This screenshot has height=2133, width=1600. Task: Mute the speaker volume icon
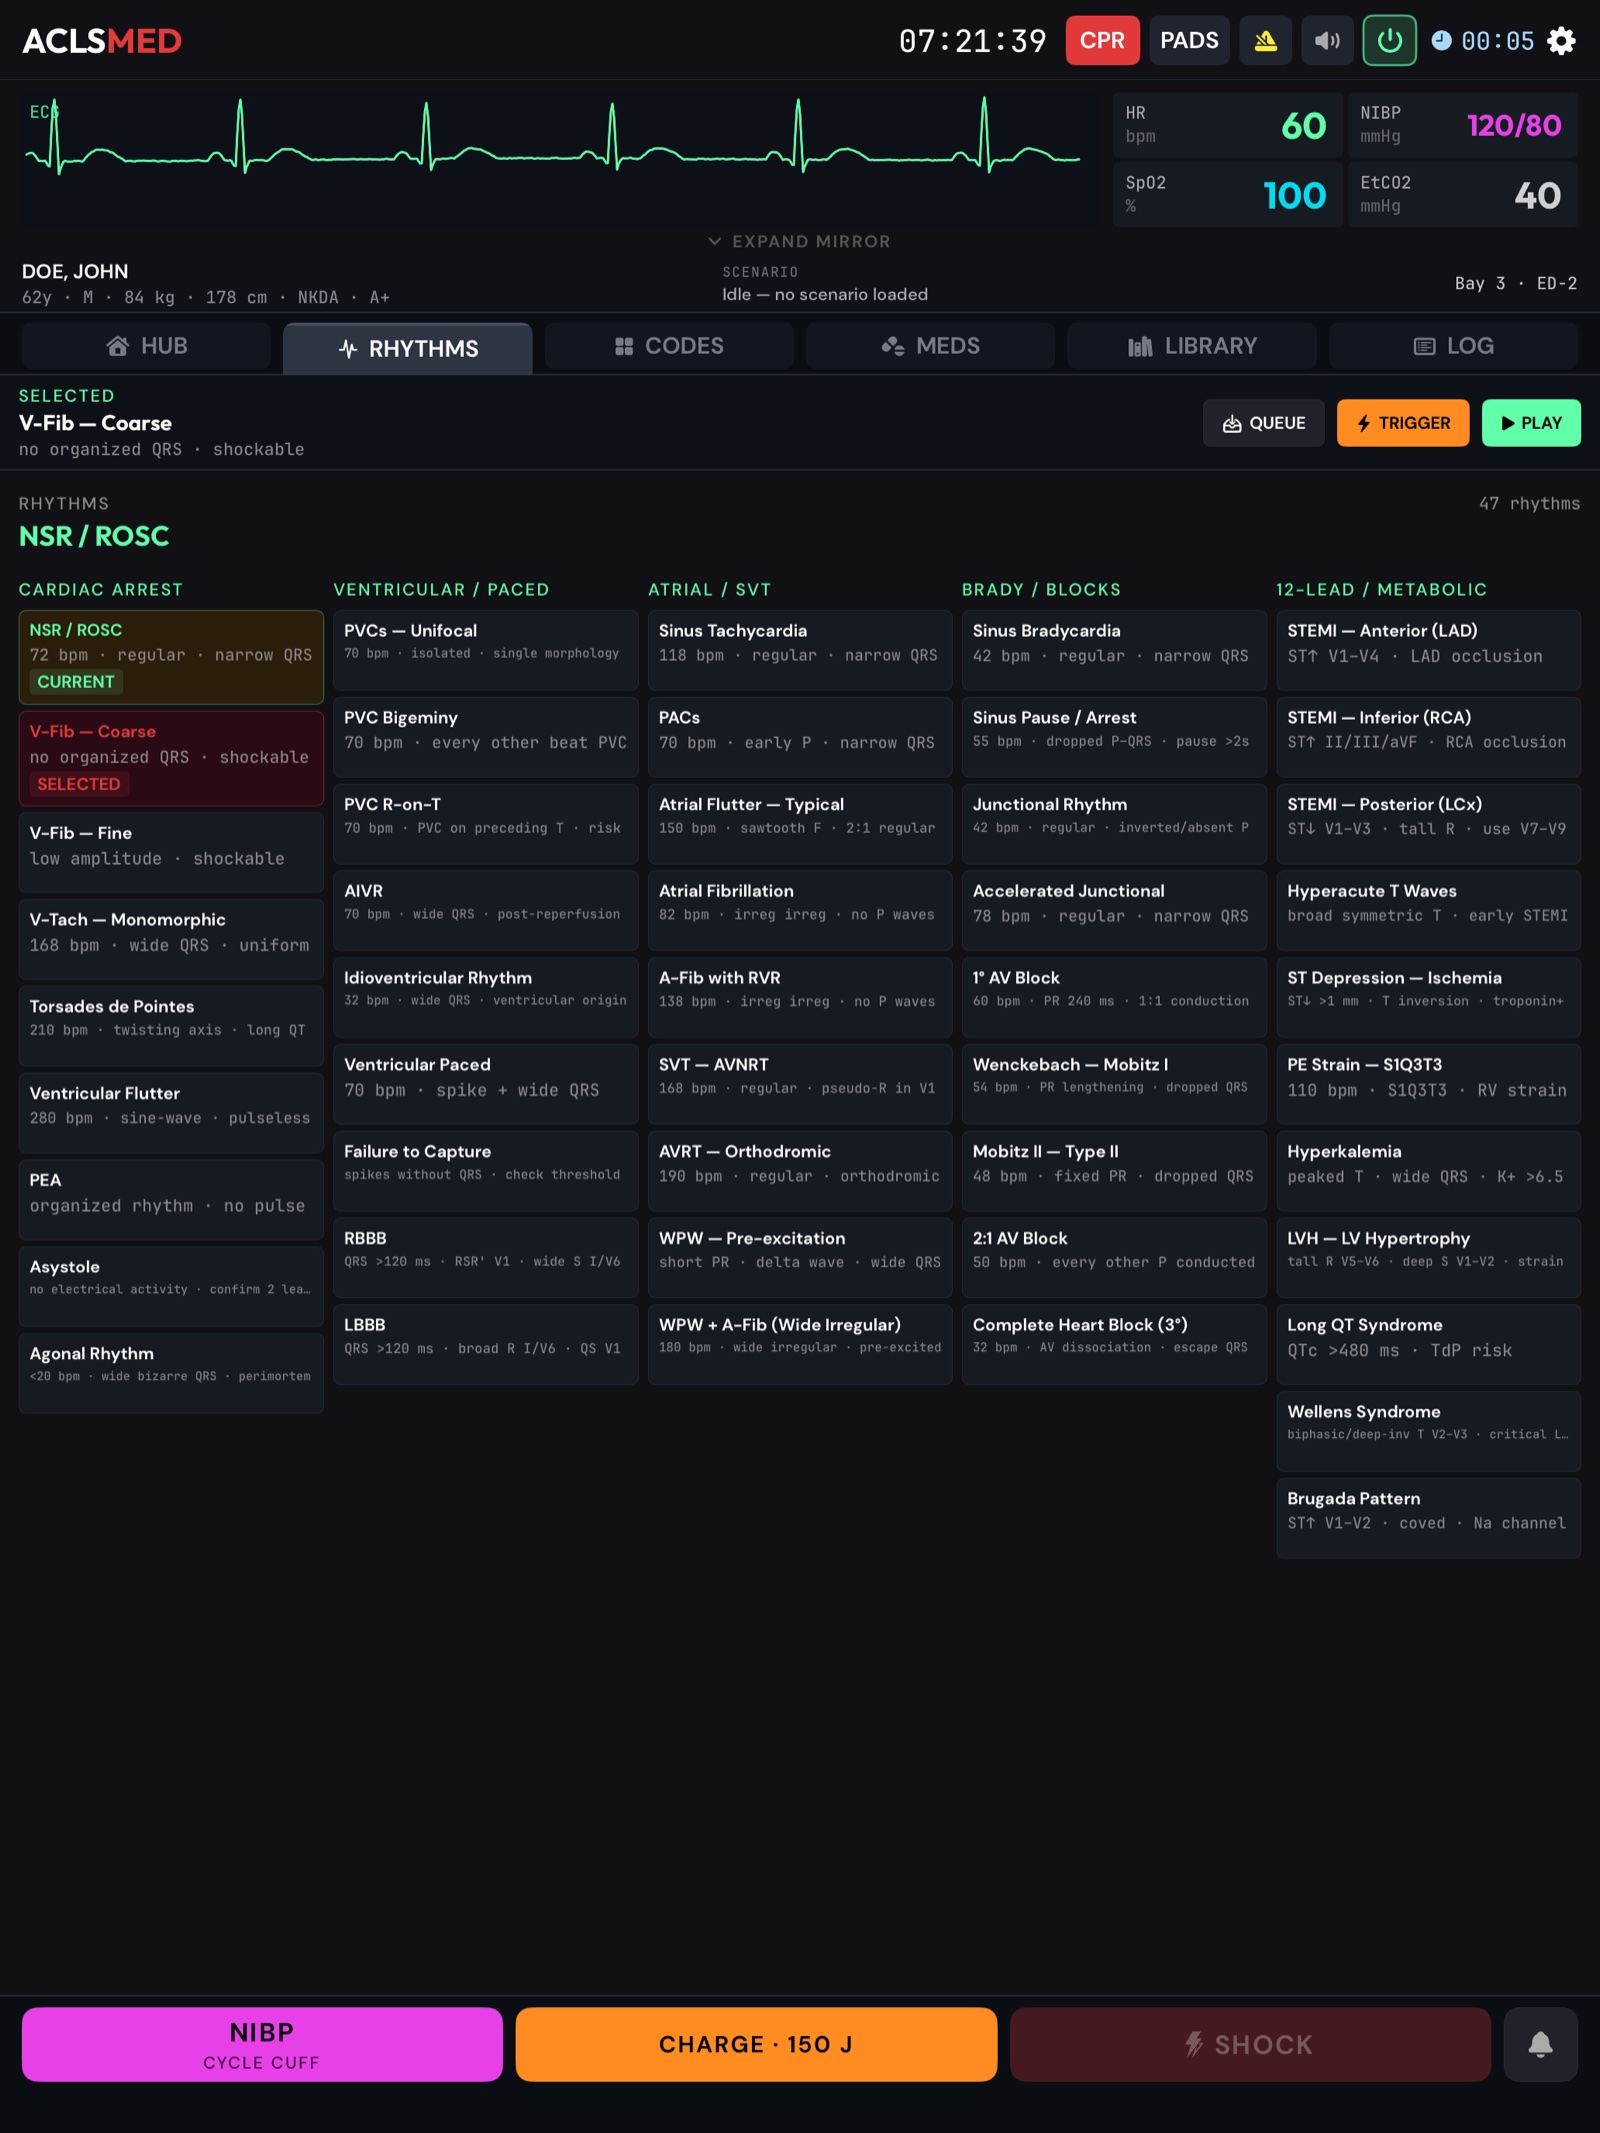(x=1327, y=41)
